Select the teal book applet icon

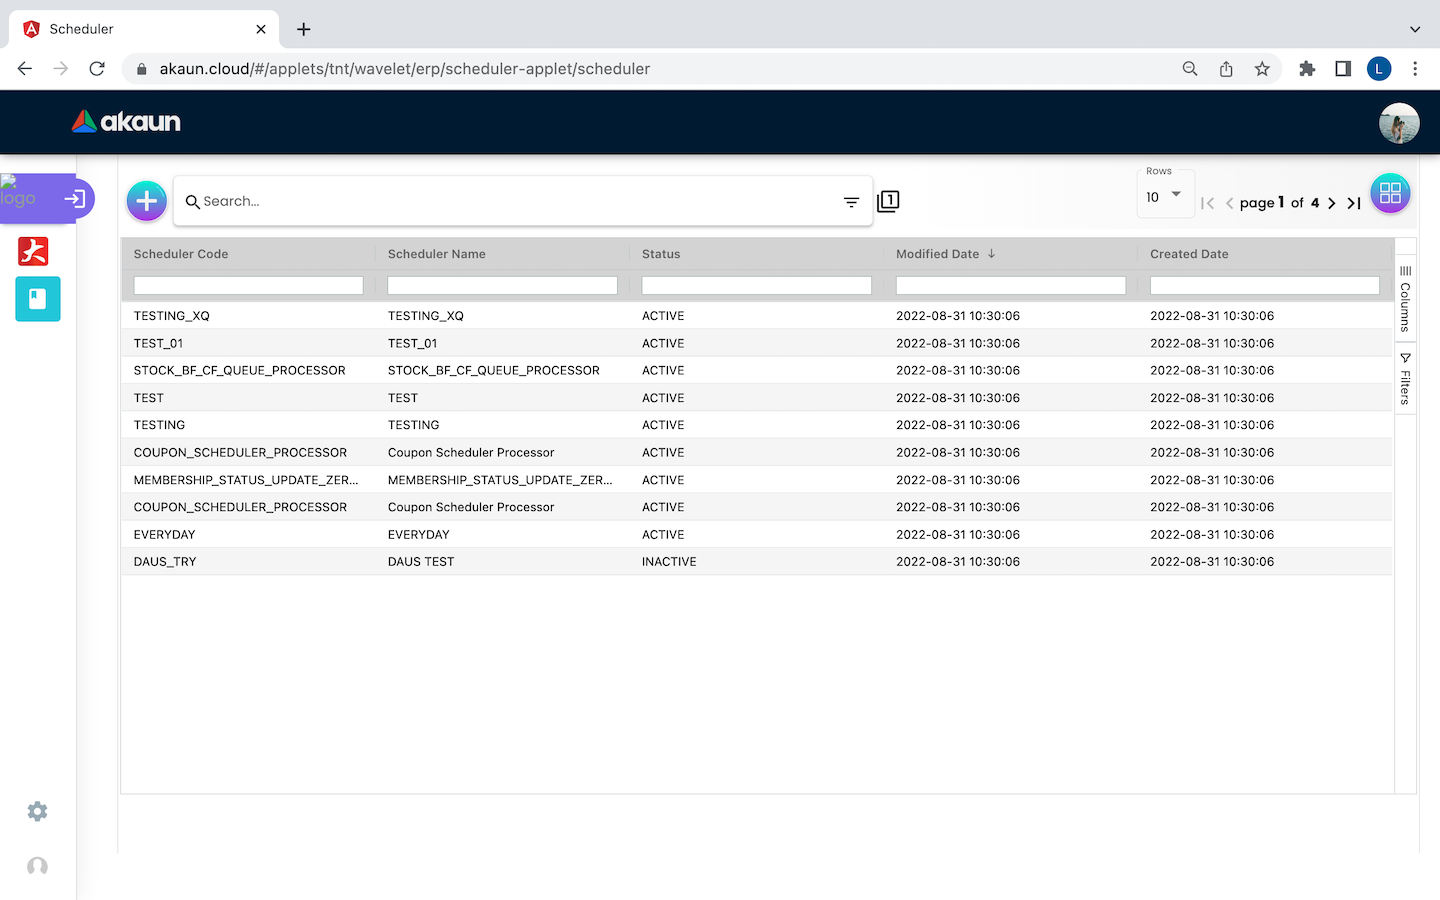(x=38, y=299)
